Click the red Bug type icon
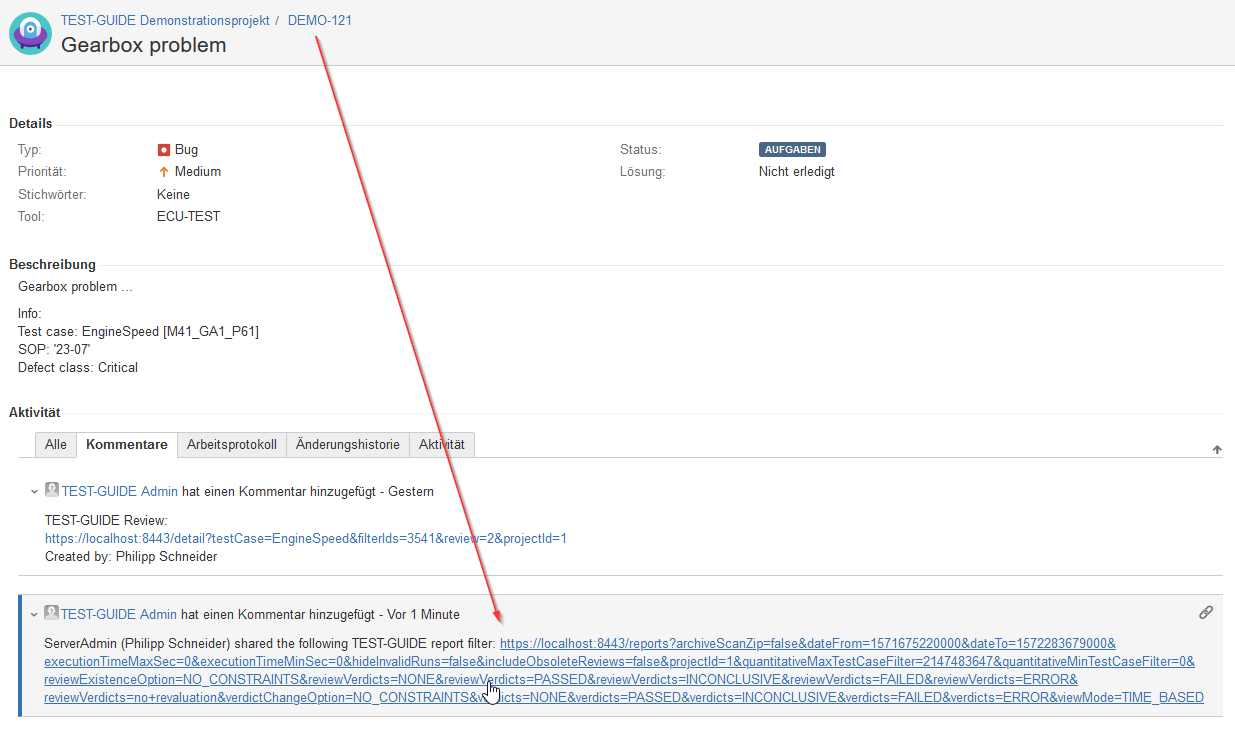 tap(164, 150)
